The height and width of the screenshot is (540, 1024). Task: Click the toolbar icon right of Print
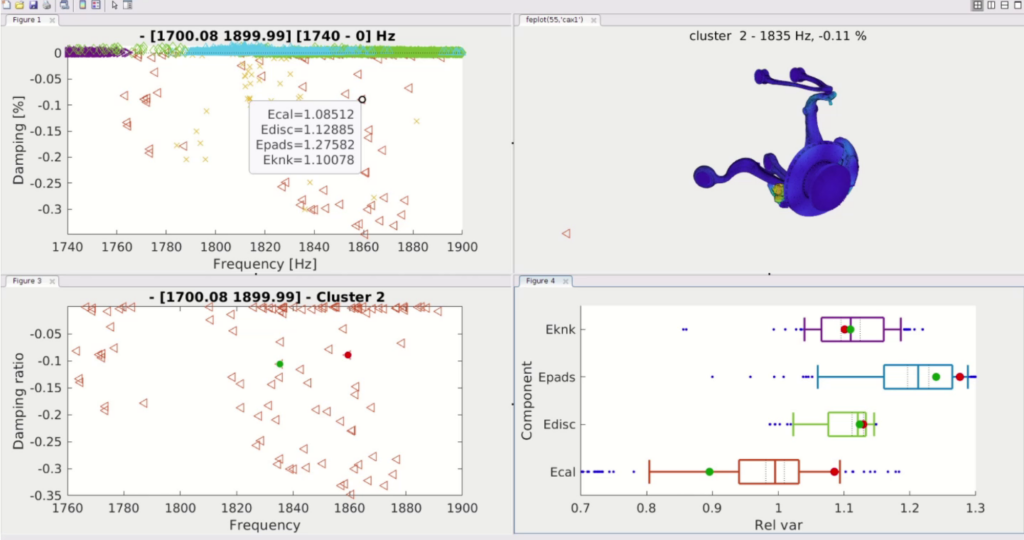(65, 5)
